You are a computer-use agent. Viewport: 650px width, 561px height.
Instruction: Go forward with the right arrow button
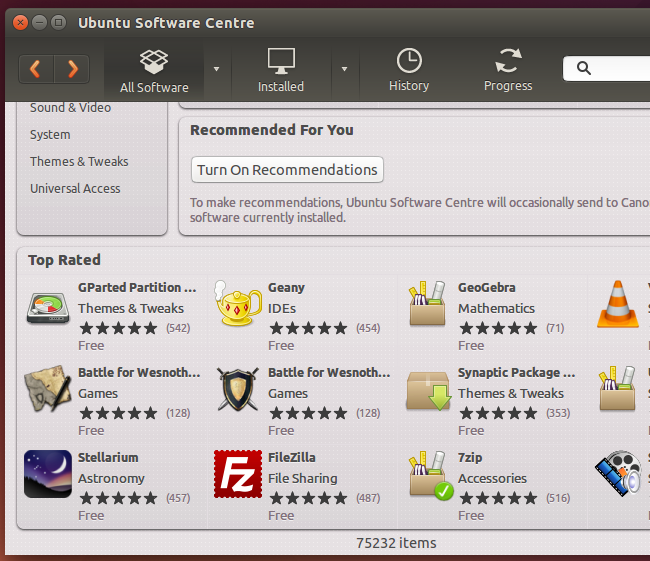tap(72, 69)
